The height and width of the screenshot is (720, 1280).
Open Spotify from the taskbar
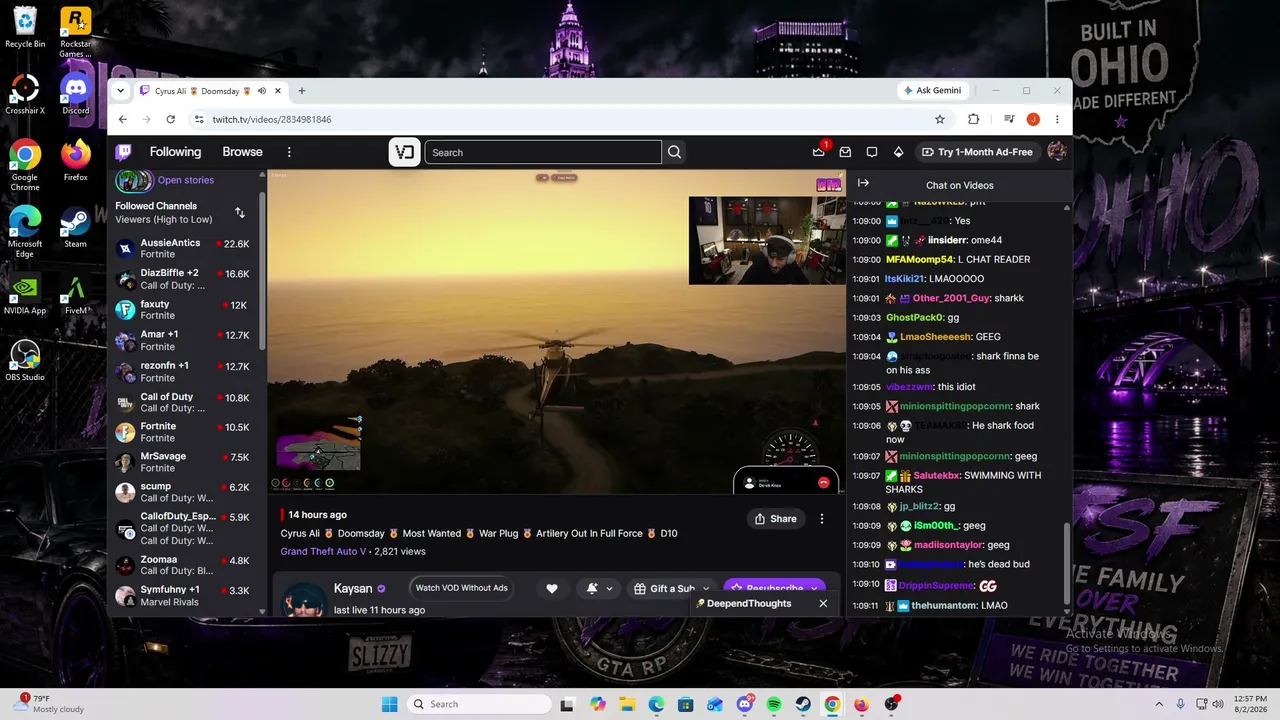[x=774, y=704]
